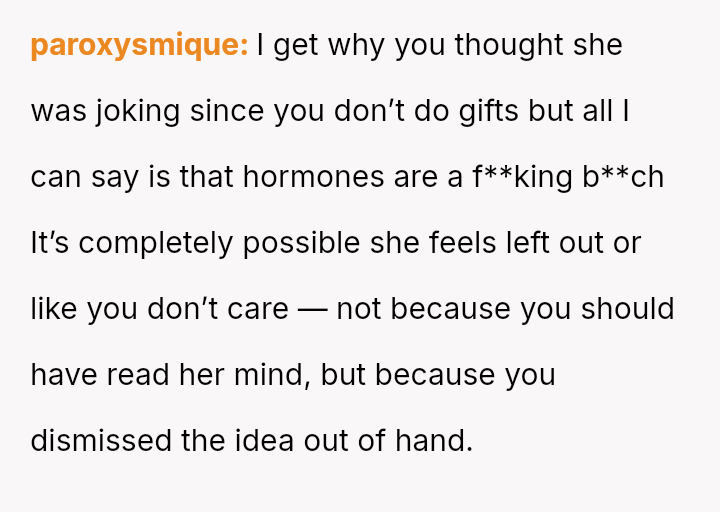Click the word "thought" in the first line
The image size is (720, 512).
pos(508,45)
